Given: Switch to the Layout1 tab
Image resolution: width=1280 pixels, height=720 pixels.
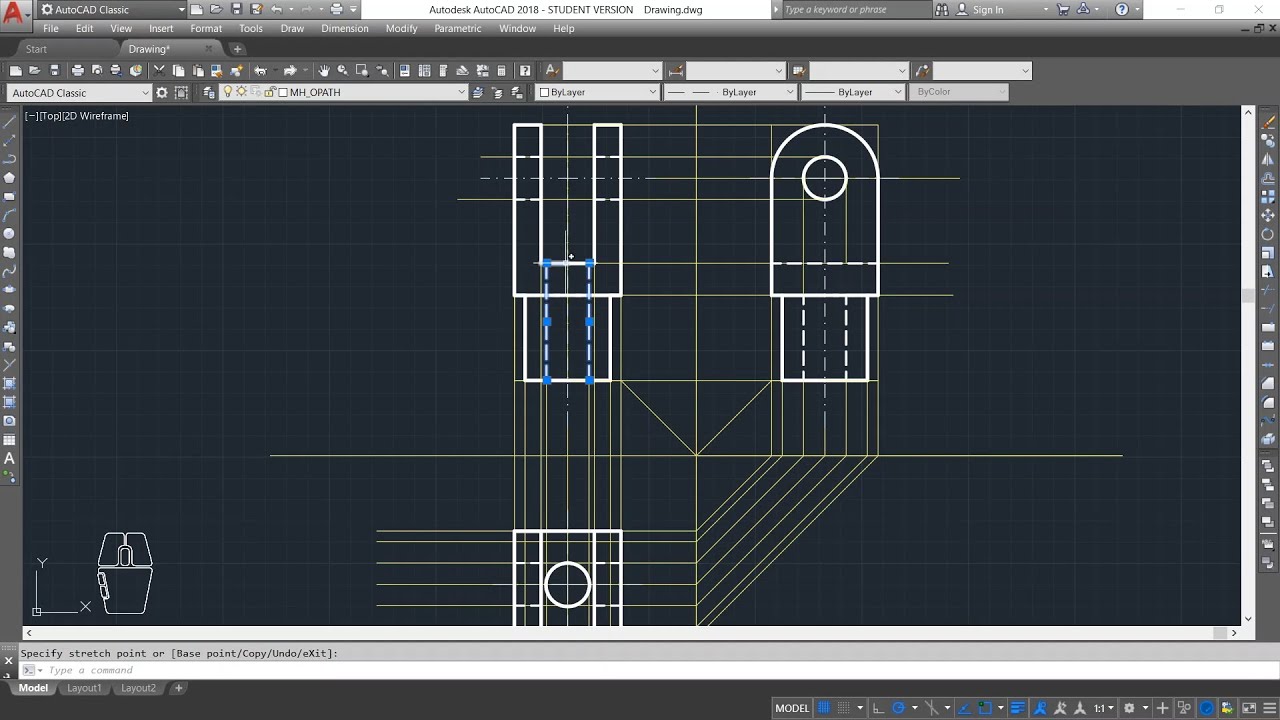Looking at the screenshot, I should (84, 688).
